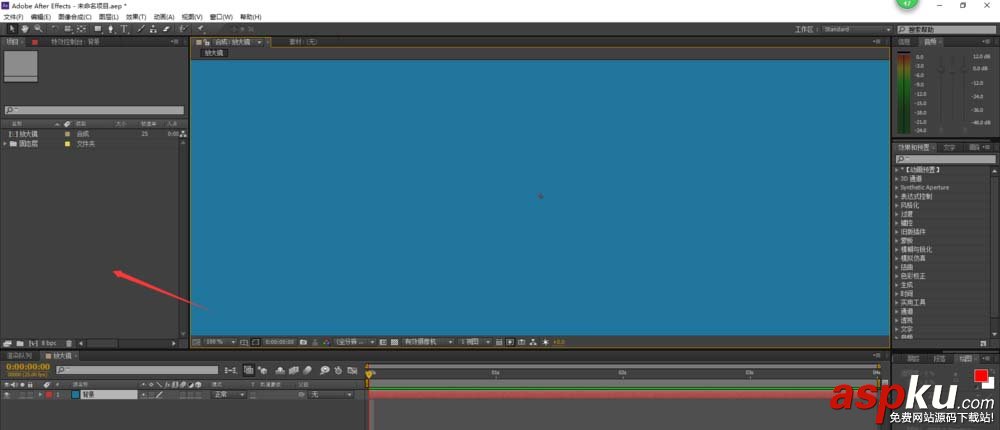Open the 文件(F) menu
Screen dimensions: 1000x430
point(13,17)
